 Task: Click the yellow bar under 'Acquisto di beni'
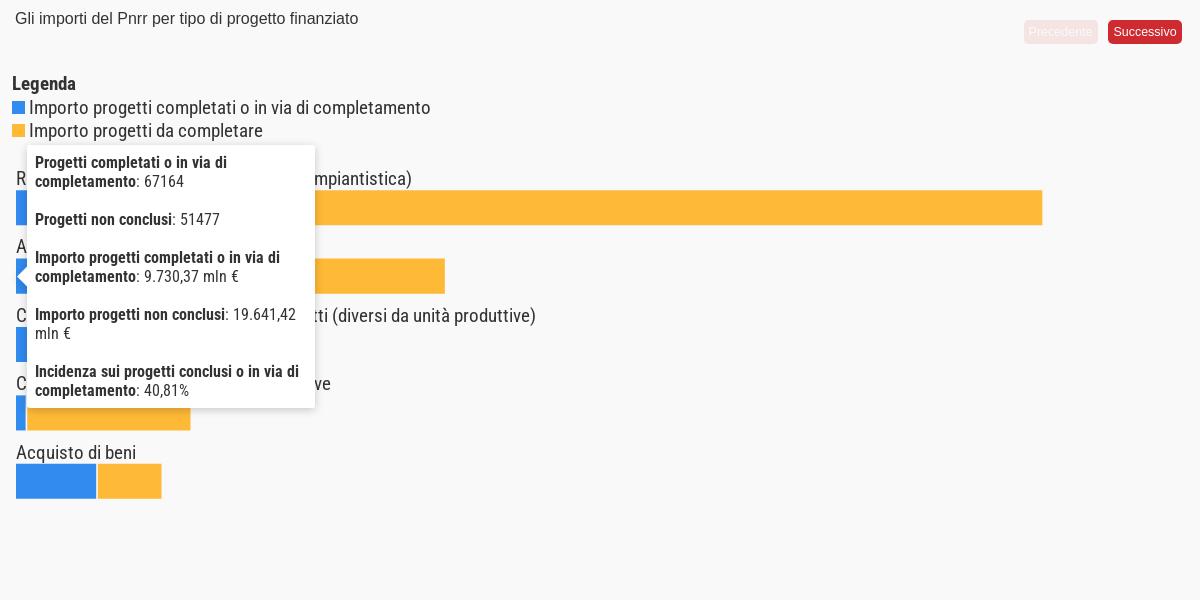point(129,481)
